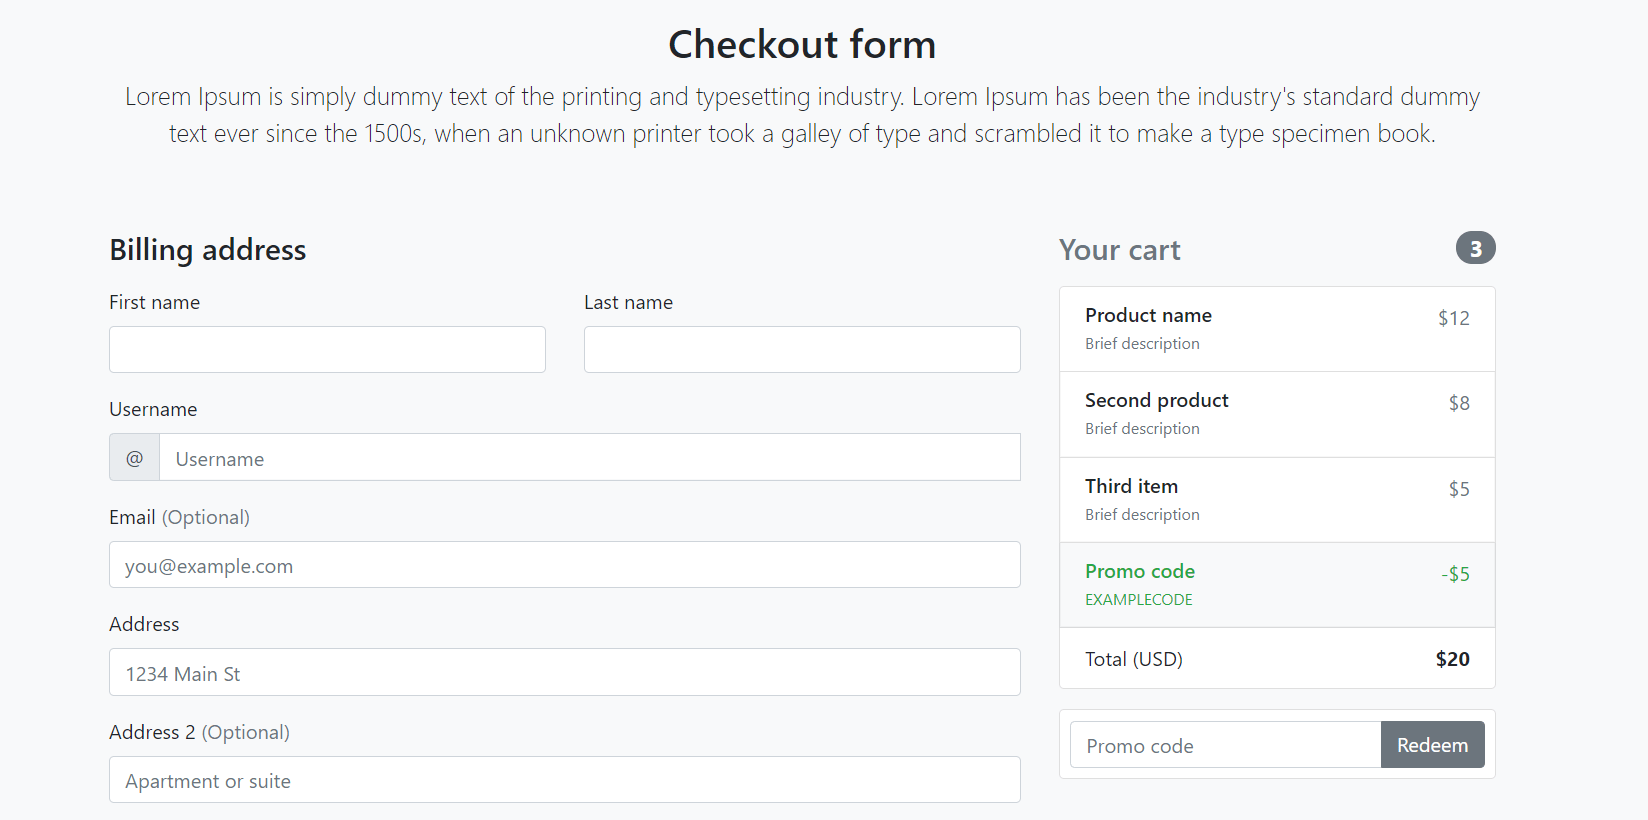Click the Address field showing 1234 Main St
Viewport: 1648px width, 820px height.
pos(564,672)
